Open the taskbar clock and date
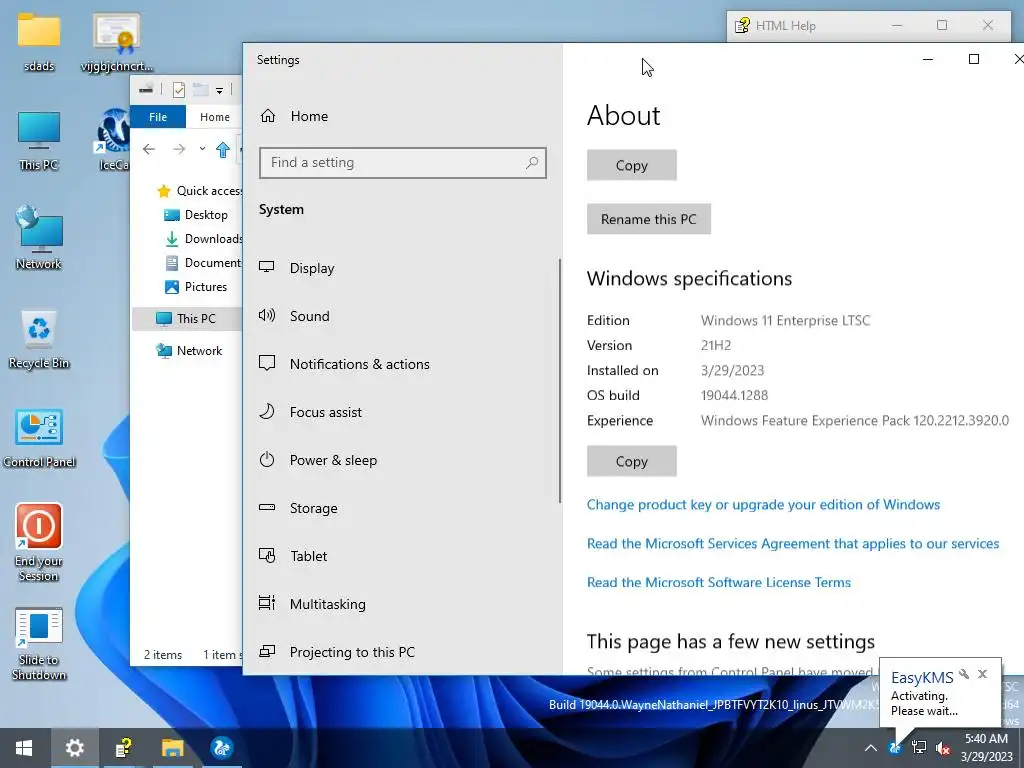 [986, 748]
